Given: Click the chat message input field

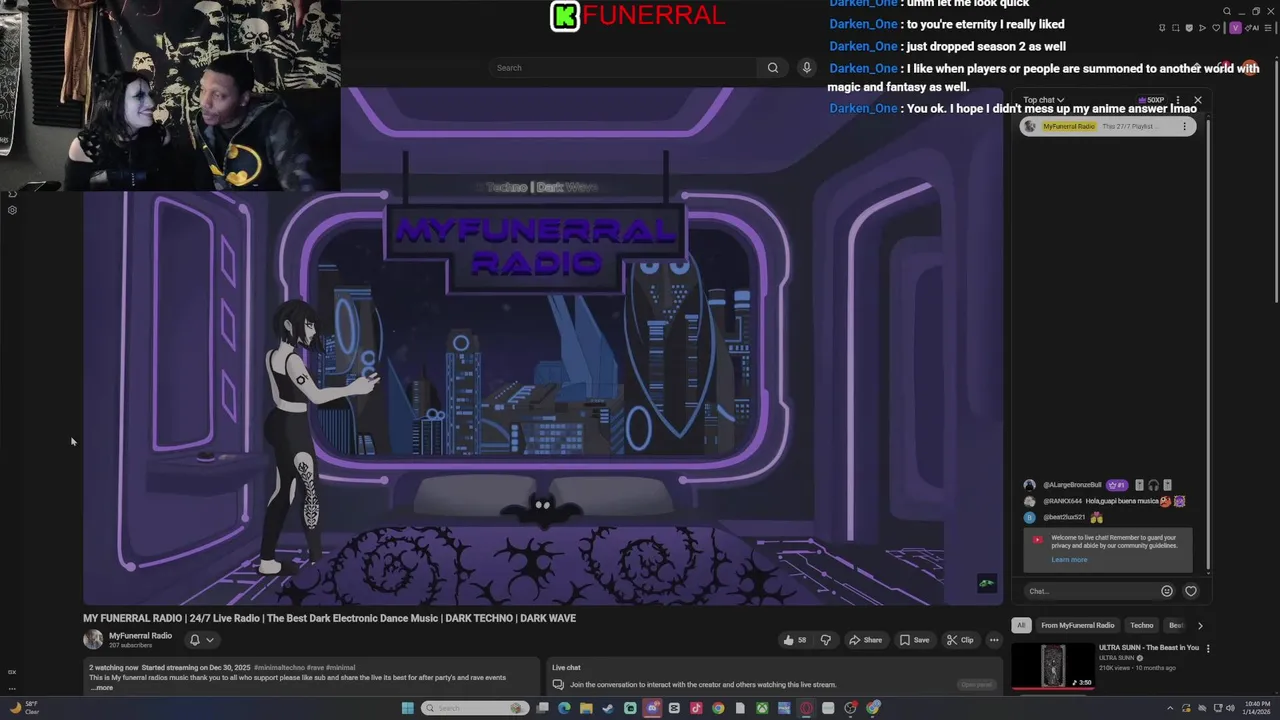Looking at the screenshot, I should tap(1088, 591).
